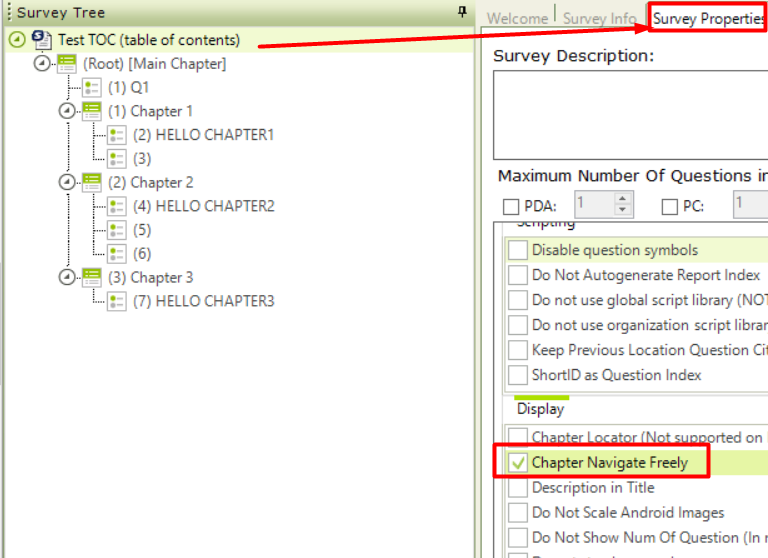Click the survey document icon beside Test TOC

click(x=42, y=40)
